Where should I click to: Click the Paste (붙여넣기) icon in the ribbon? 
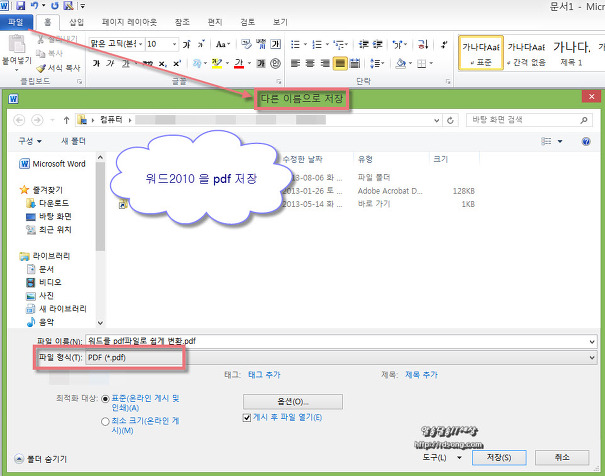pos(16,46)
